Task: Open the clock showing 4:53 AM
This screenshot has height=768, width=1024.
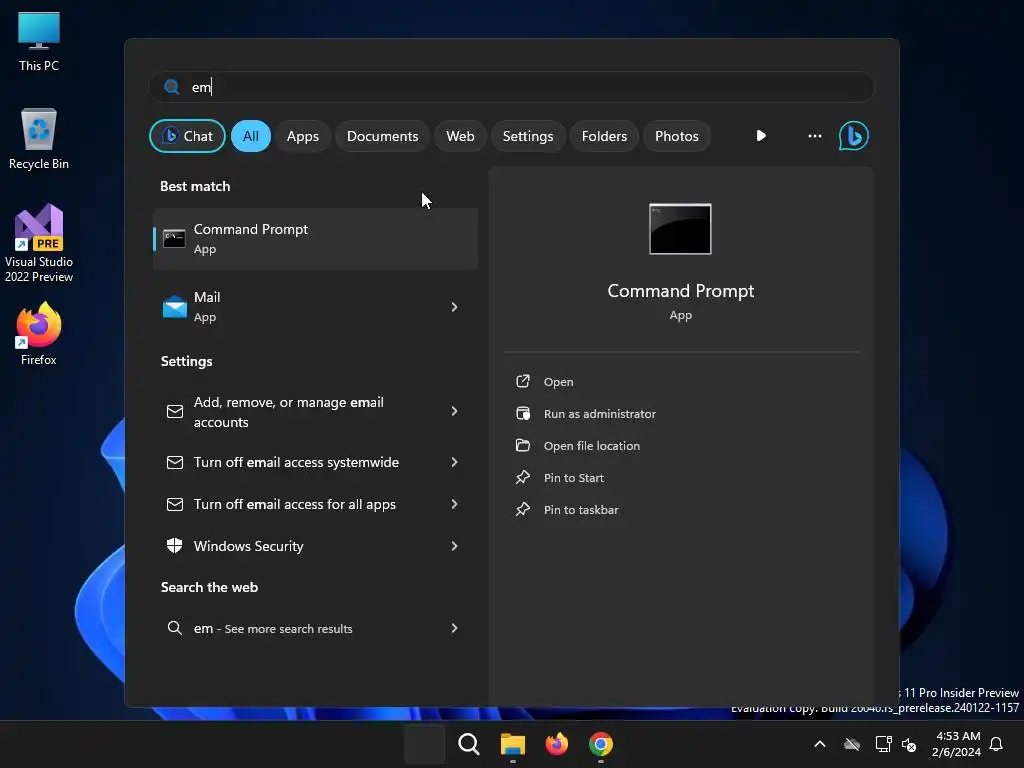Action: point(956,744)
